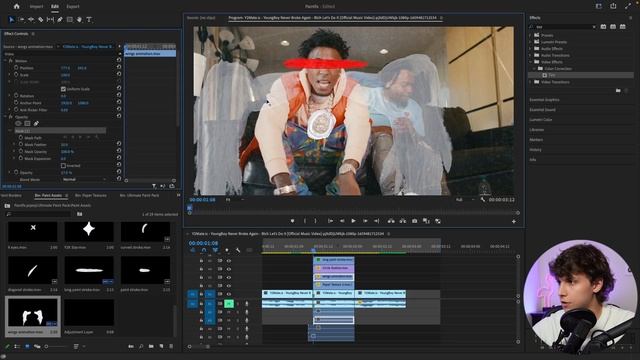
Task: Step back one frame in program monitor
Action: coord(342,221)
